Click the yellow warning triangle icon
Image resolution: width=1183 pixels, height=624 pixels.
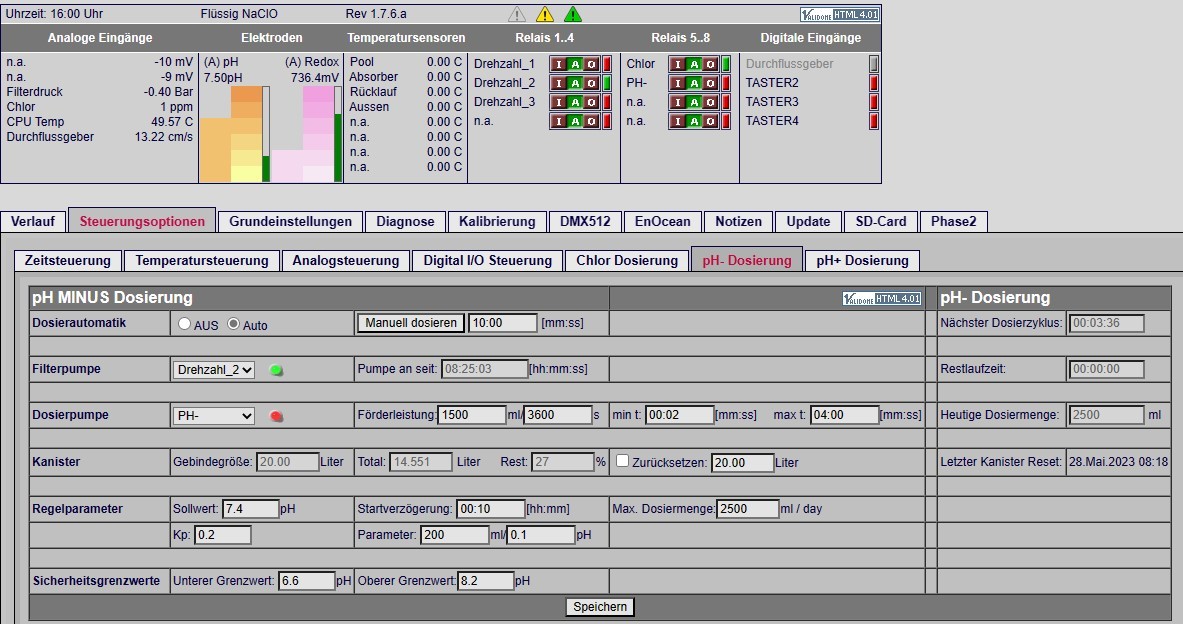coord(545,14)
